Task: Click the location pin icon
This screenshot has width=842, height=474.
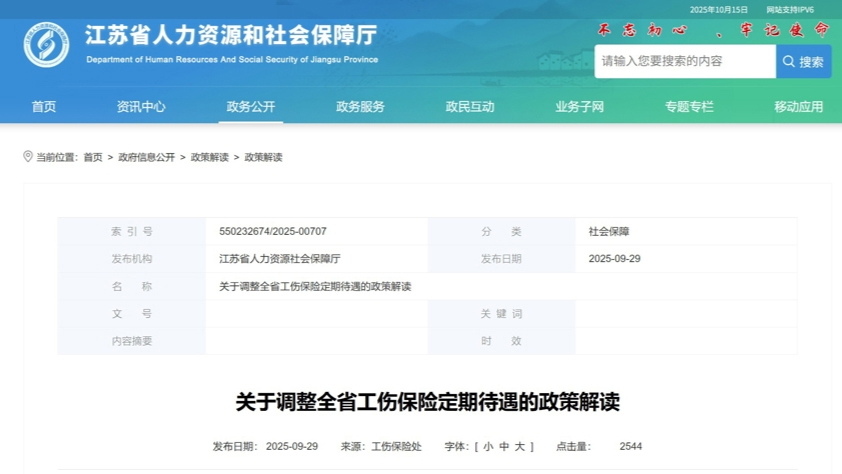Action: pyautogui.click(x=28, y=157)
